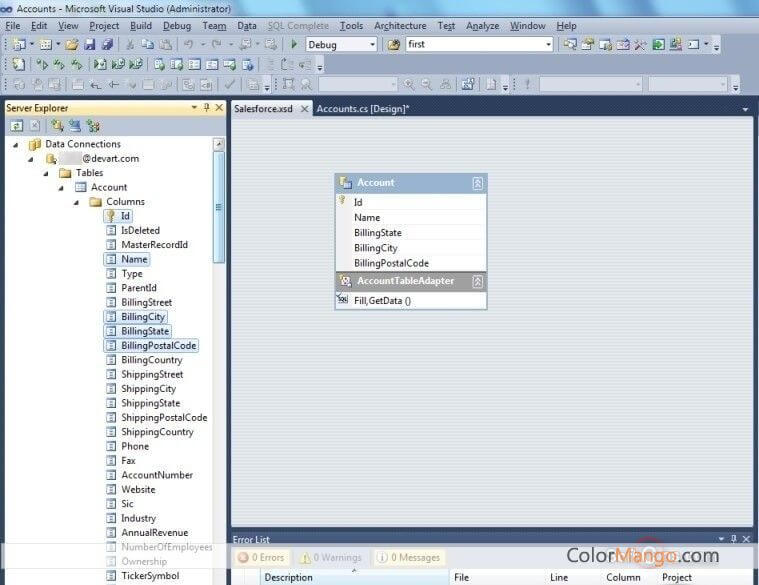The height and width of the screenshot is (585, 759).
Task: Click the green arrow Start Page icon
Action: click(658, 45)
